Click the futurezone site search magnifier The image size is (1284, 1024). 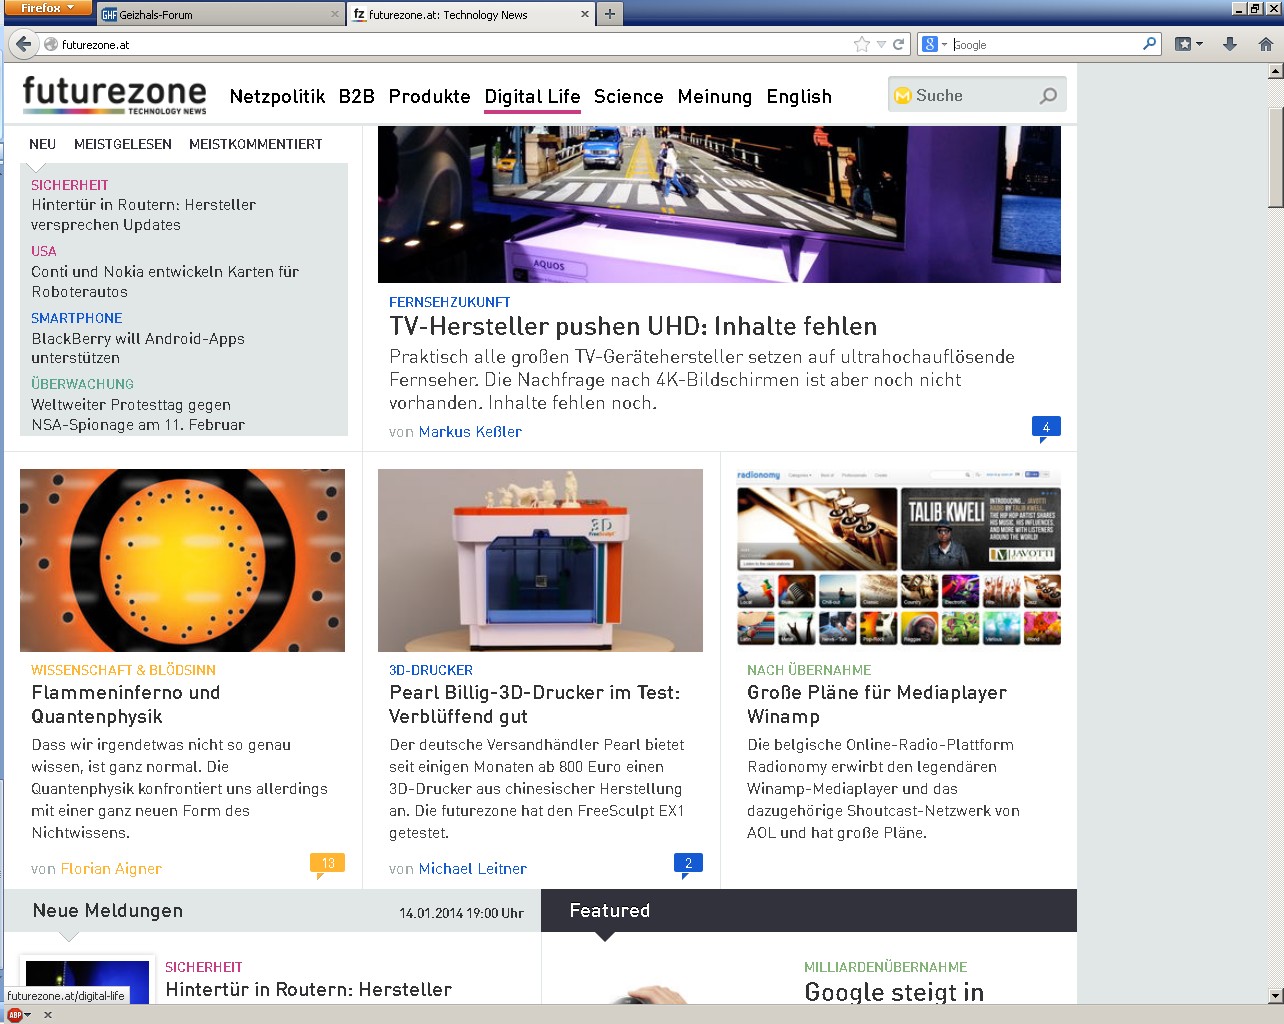tap(1048, 96)
